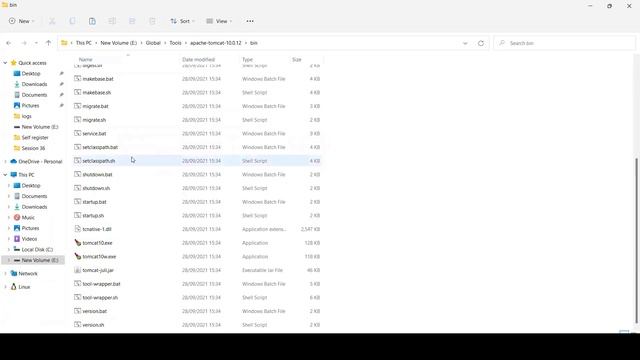640x360 pixels.
Task: Select Self register folder in sidebar
Action: pyautogui.click(x=35, y=138)
